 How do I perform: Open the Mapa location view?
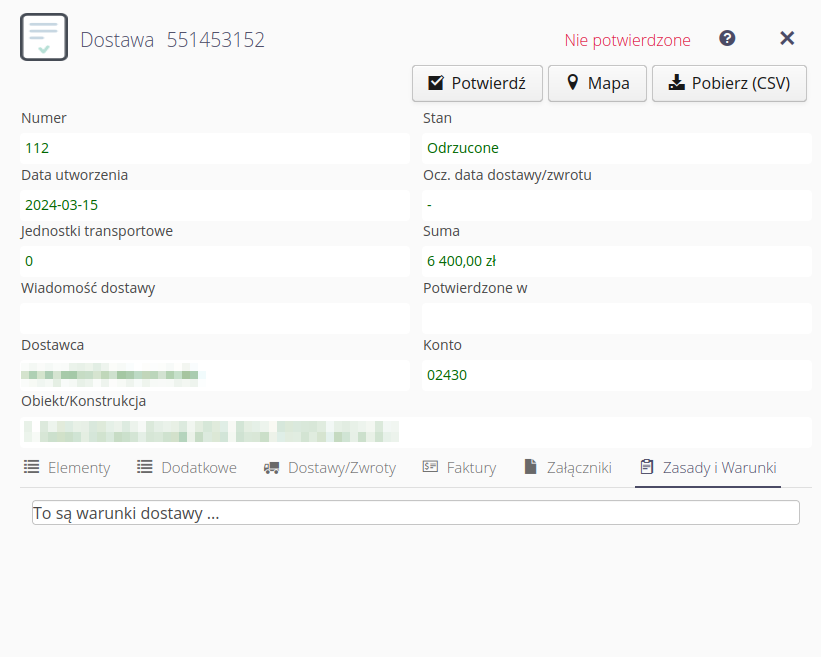(597, 83)
